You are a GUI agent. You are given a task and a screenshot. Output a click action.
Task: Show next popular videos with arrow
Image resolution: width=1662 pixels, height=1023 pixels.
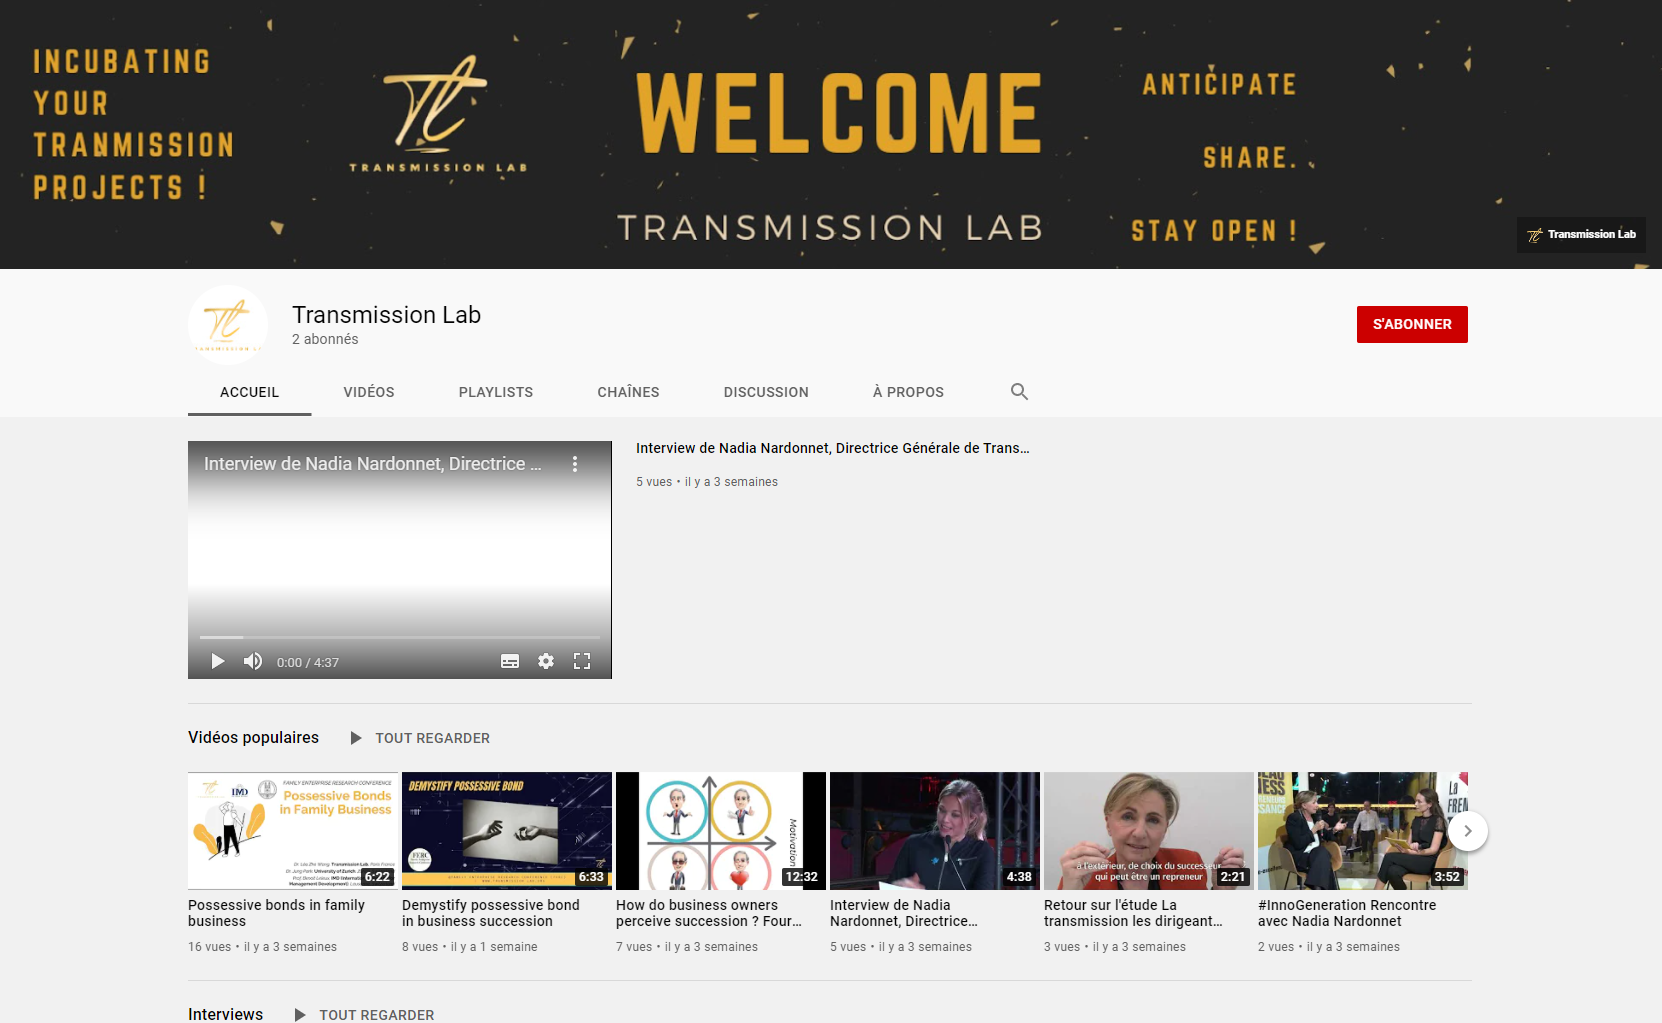[1468, 831]
